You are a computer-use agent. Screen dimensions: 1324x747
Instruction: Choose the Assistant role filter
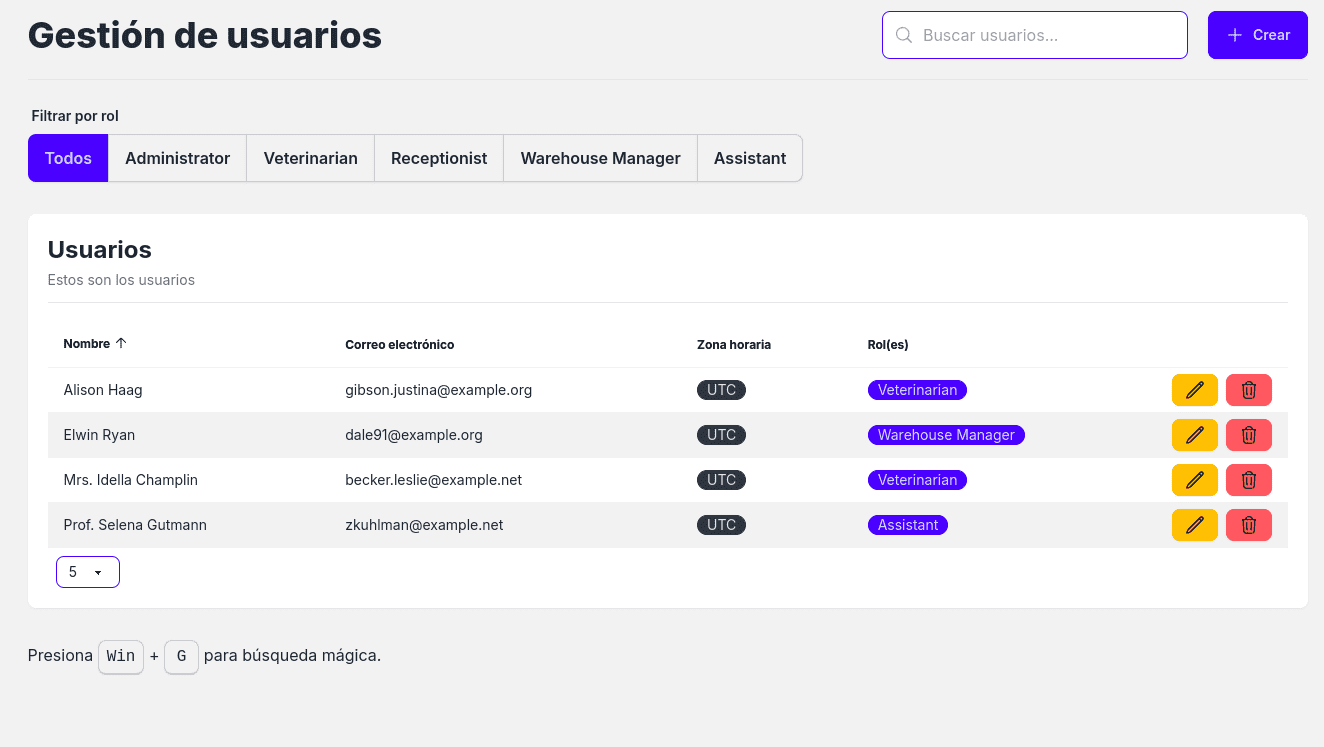[750, 158]
